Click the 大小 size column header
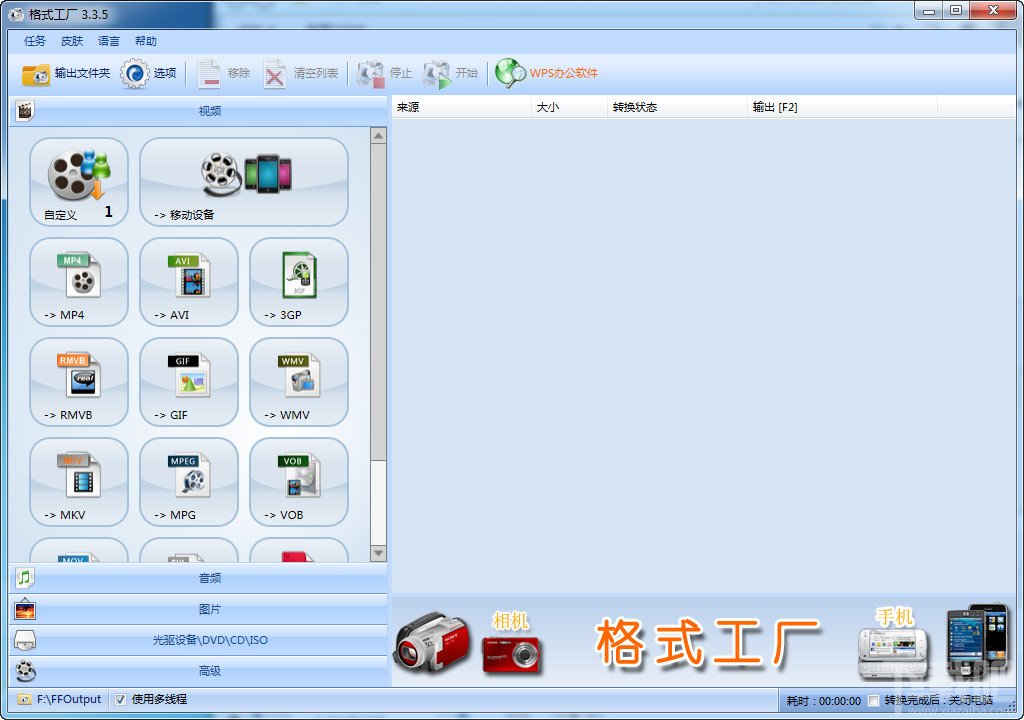Screen dimensions: 1024x720 [x=569, y=107]
